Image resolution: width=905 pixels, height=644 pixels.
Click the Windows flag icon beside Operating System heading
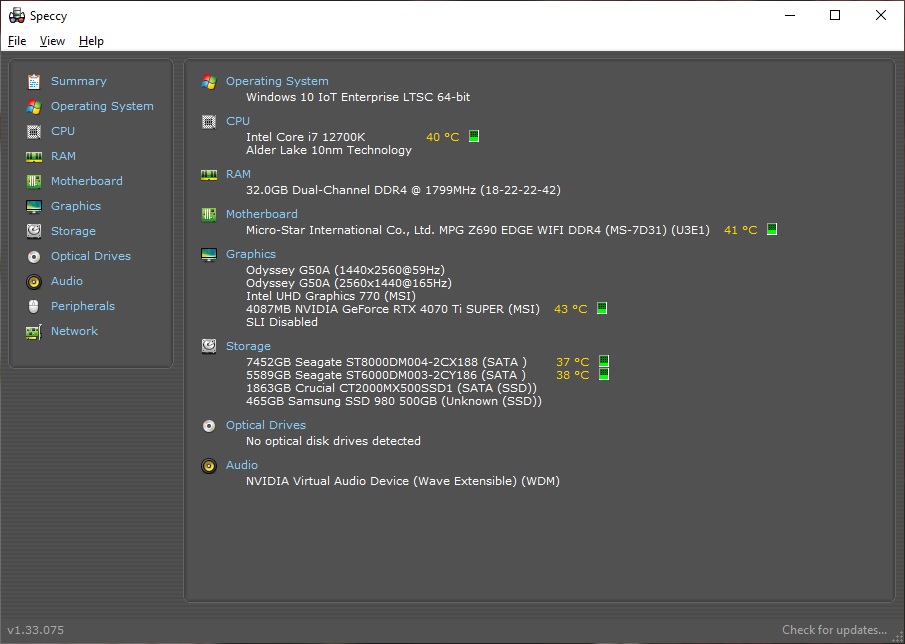pos(209,81)
